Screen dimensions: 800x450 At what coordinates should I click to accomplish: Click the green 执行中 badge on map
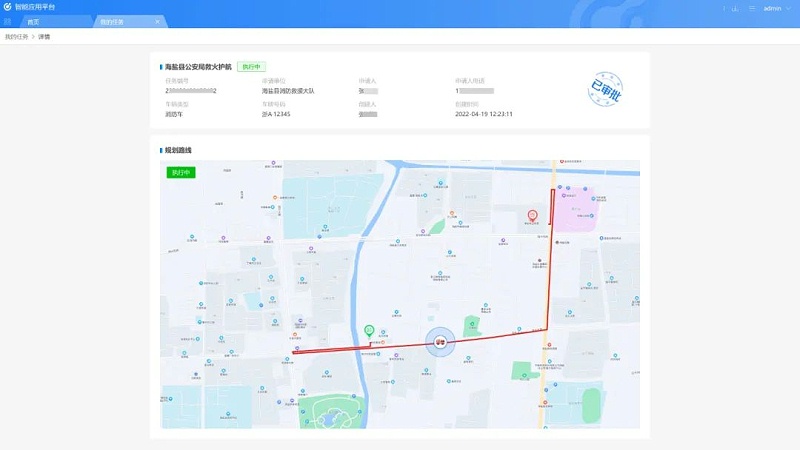(x=181, y=172)
